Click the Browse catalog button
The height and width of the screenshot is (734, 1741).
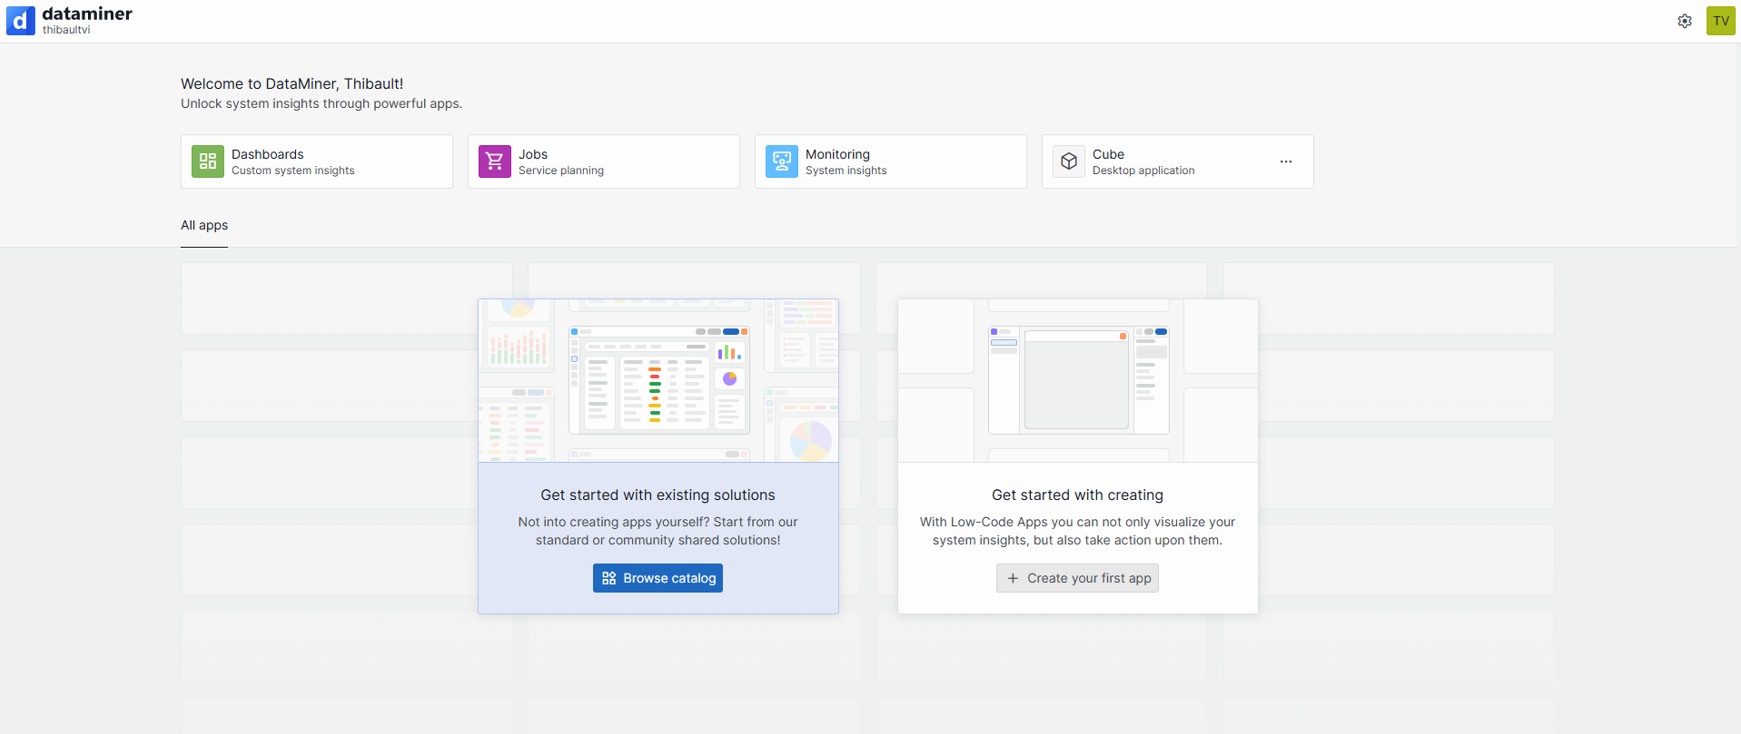[x=658, y=578]
